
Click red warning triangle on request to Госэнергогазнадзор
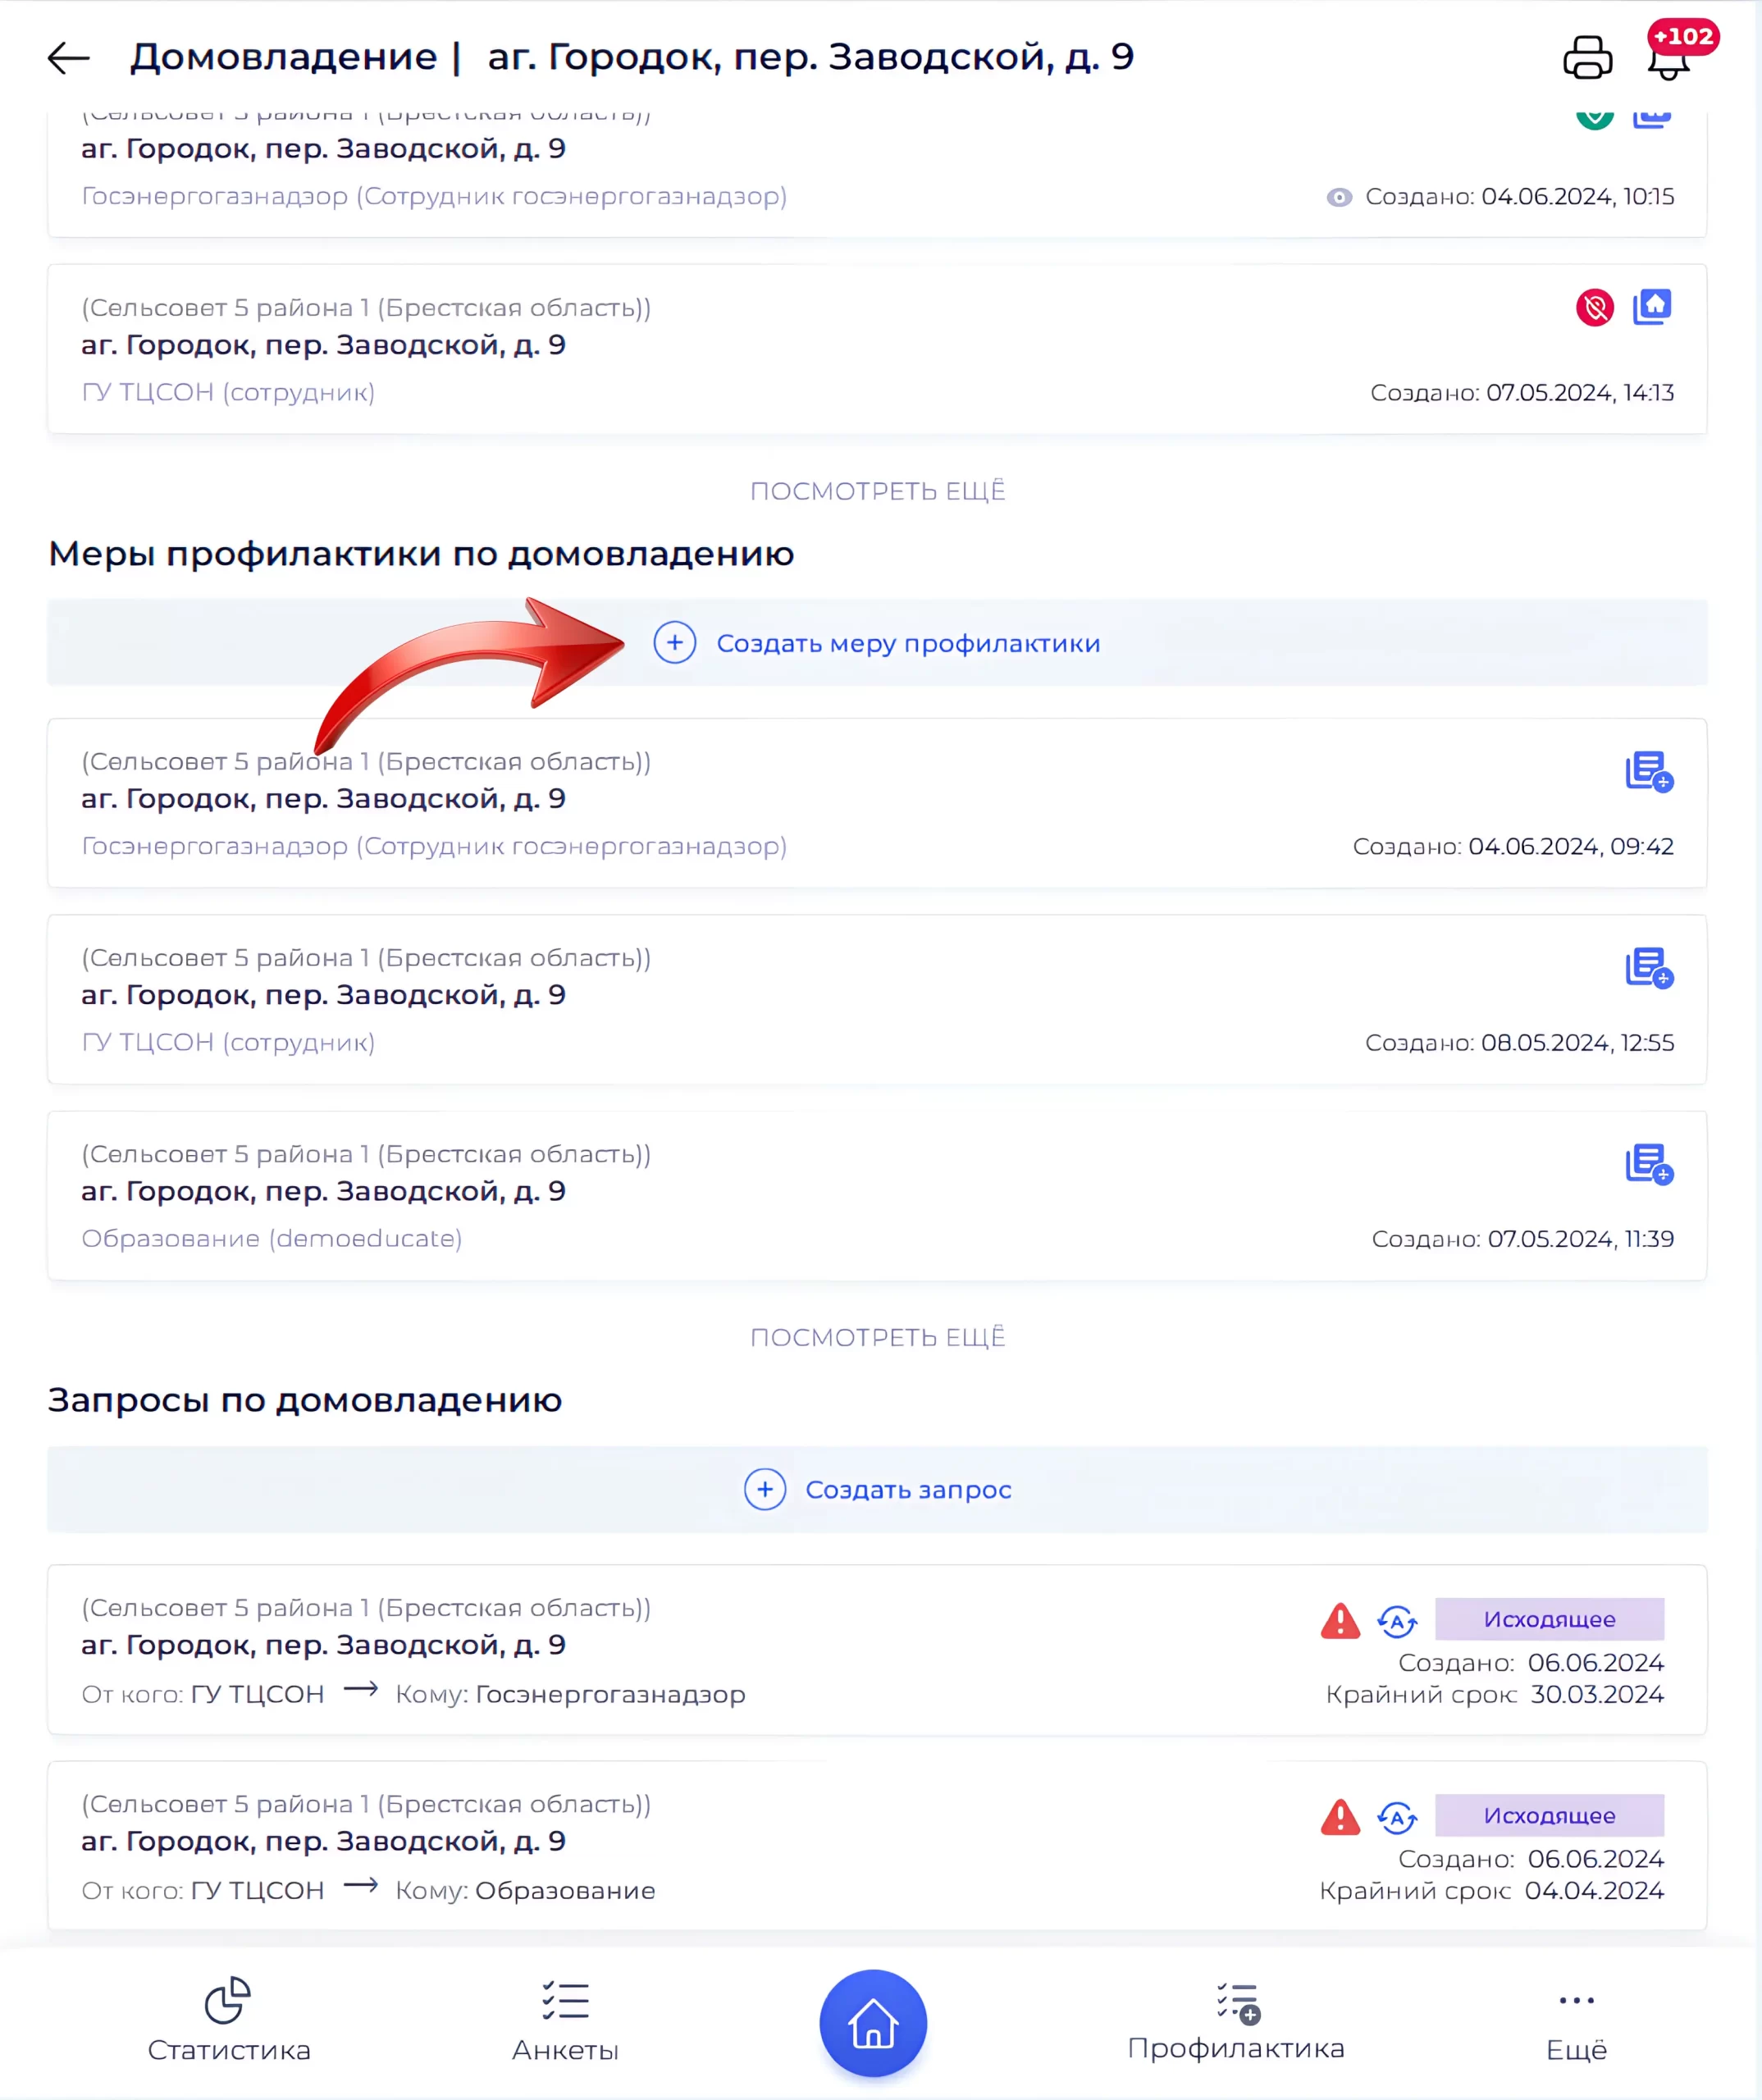[1340, 1620]
